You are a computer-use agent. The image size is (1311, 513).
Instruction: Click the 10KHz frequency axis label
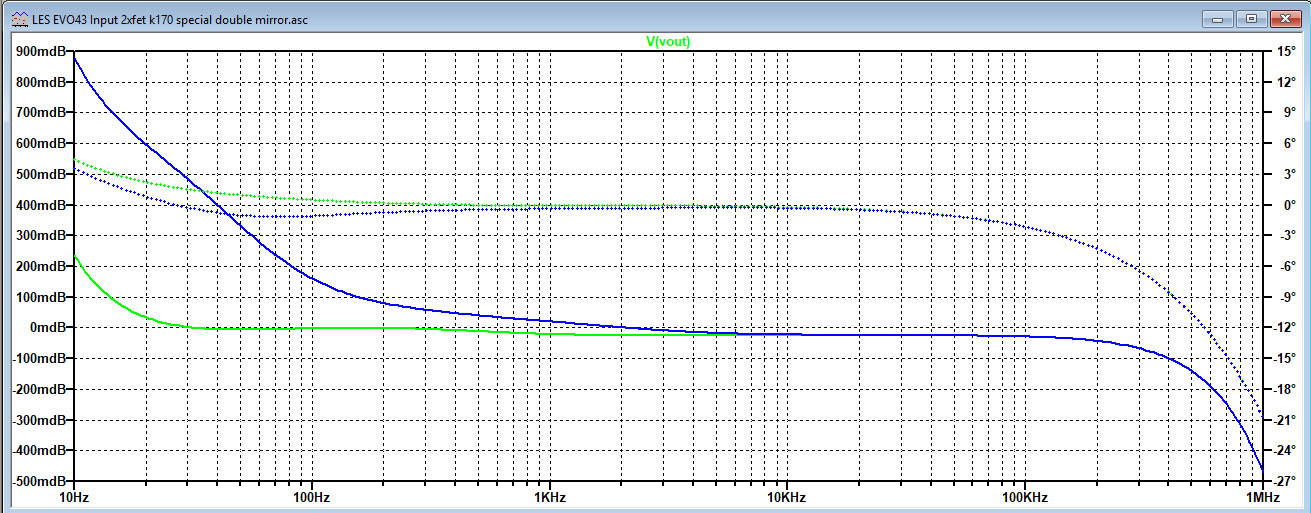786,497
